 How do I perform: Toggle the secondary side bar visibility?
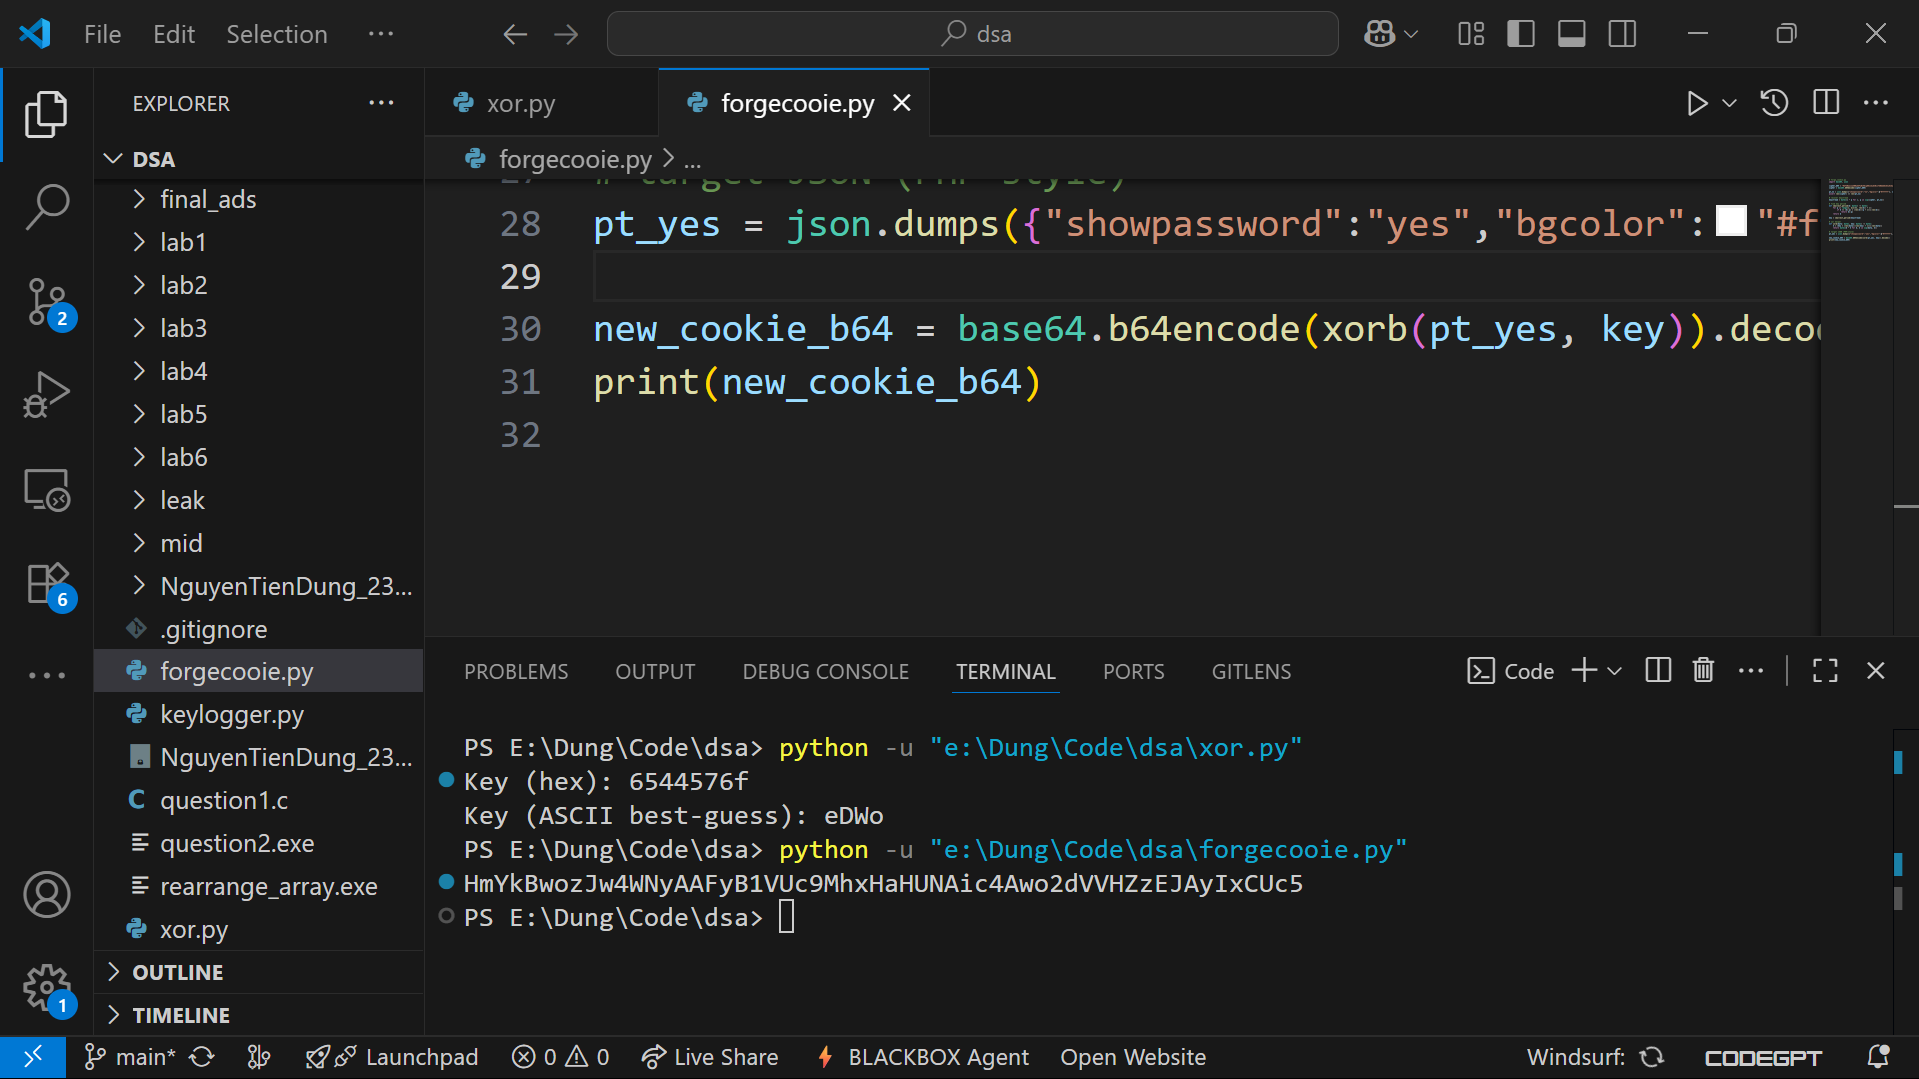1622,34
